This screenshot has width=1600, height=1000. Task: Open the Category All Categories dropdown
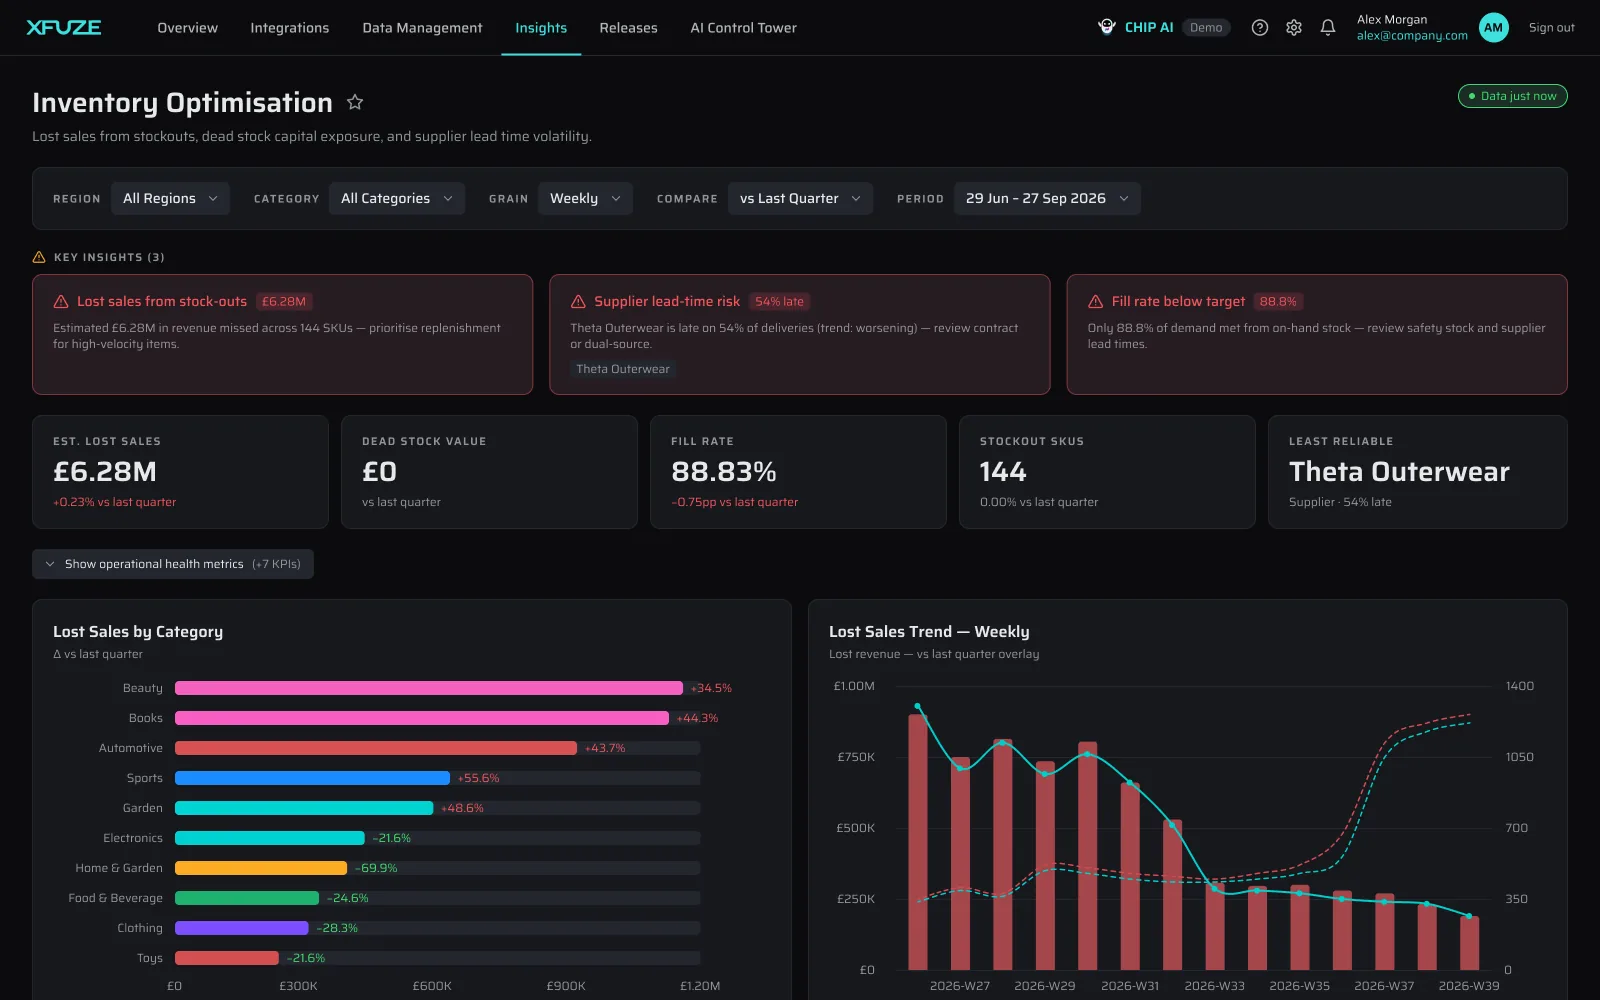(397, 198)
